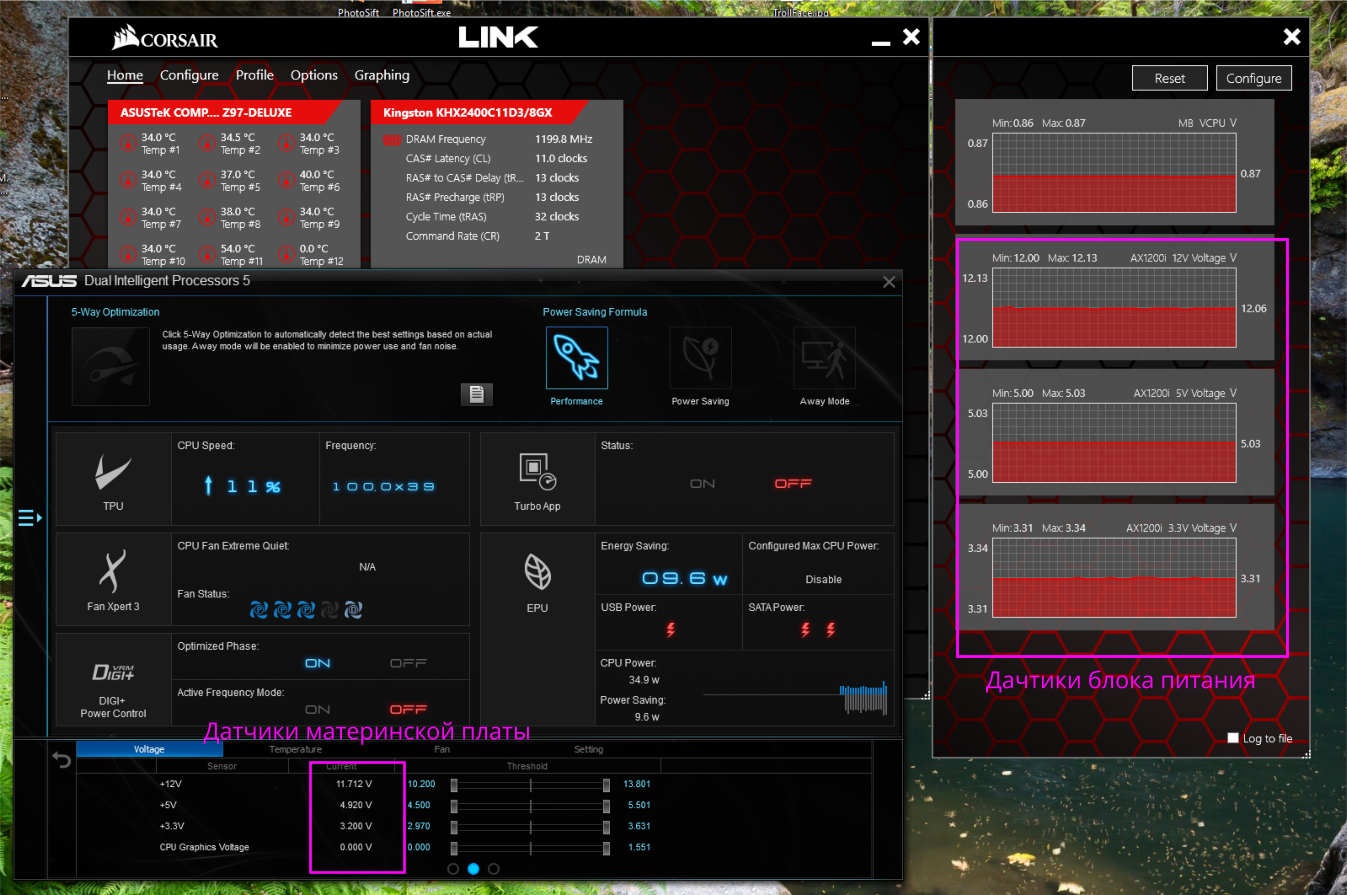Image resolution: width=1347 pixels, height=895 pixels.
Task: Switch to the Temperature sensor tab
Action: pyautogui.click(x=295, y=749)
